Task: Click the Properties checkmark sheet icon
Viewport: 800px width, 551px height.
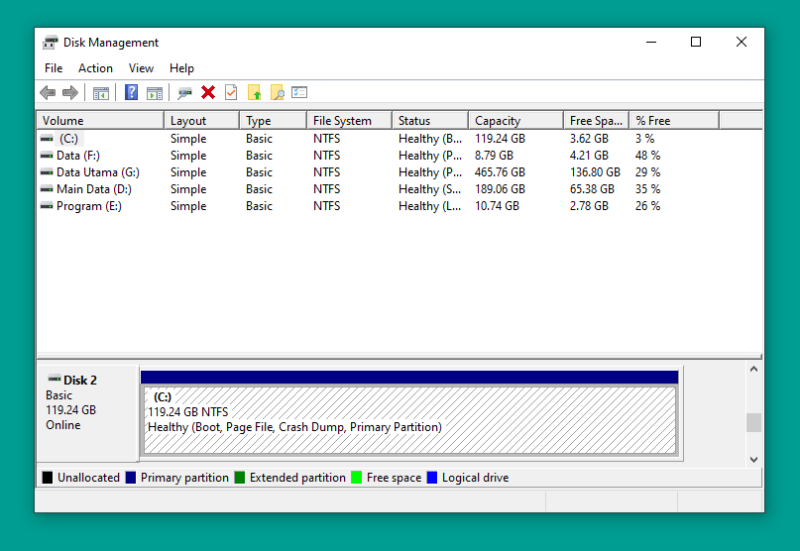Action: pyautogui.click(x=231, y=92)
